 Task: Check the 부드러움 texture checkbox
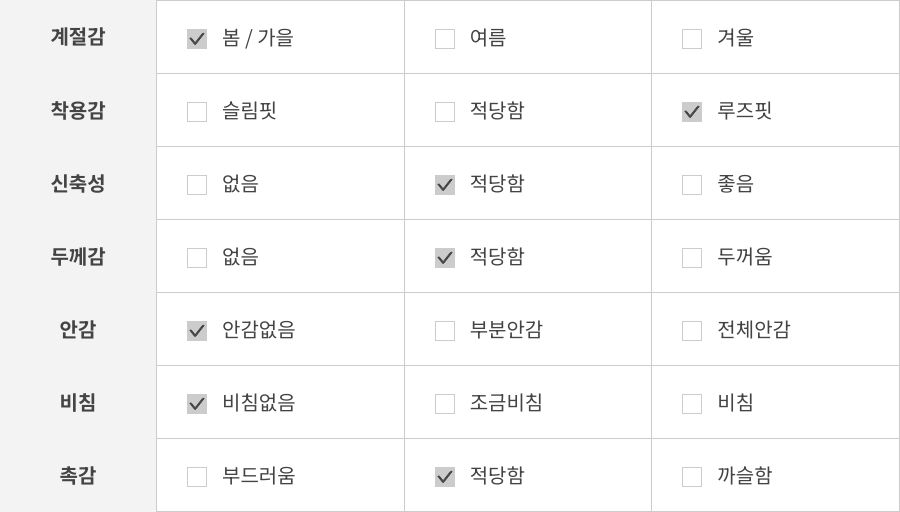pos(197,477)
